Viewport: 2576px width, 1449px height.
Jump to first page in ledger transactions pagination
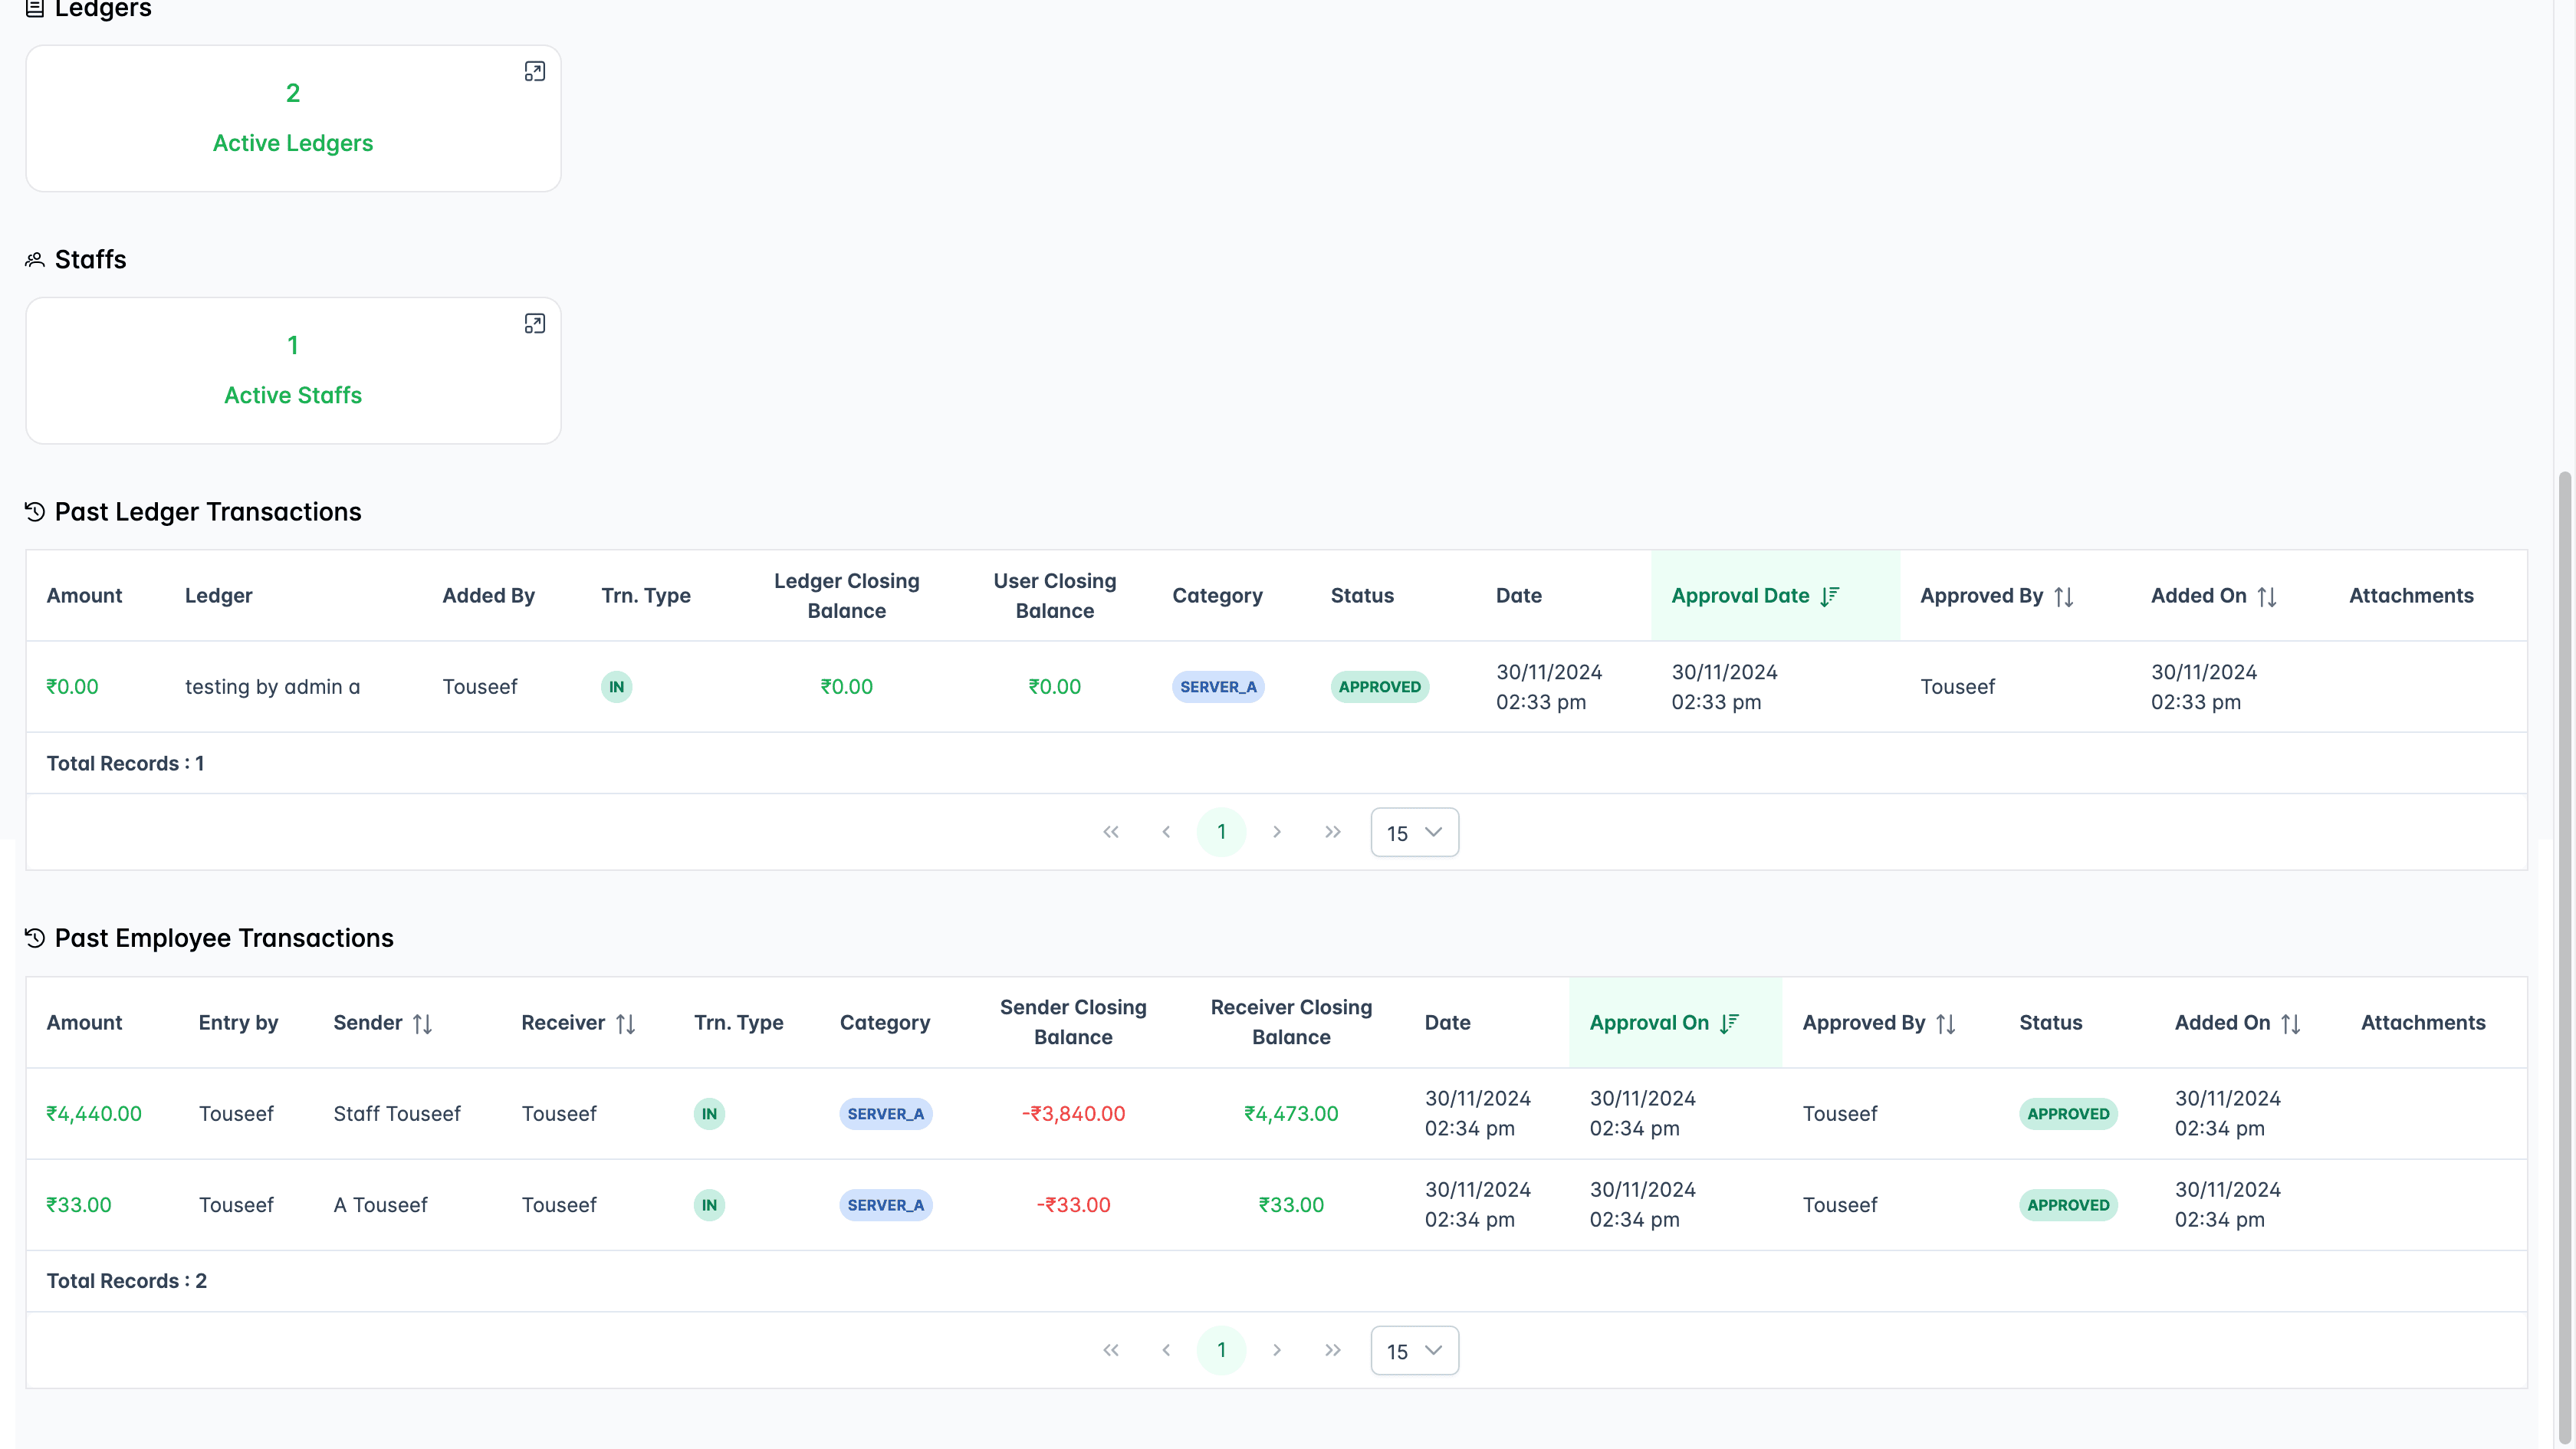click(x=1111, y=831)
